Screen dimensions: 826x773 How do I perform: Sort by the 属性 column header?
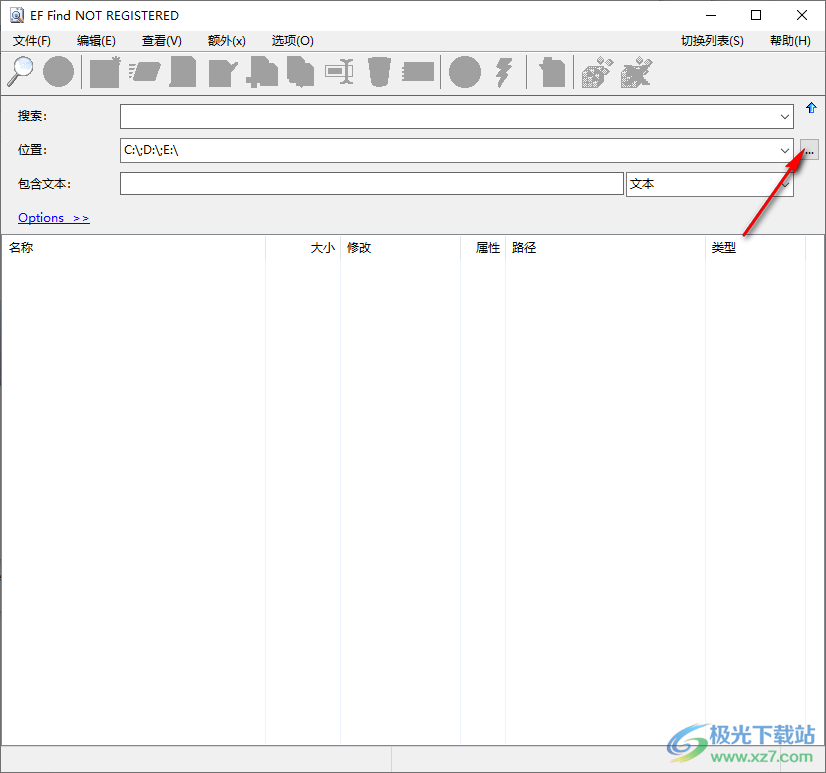pyautogui.click(x=483, y=248)
